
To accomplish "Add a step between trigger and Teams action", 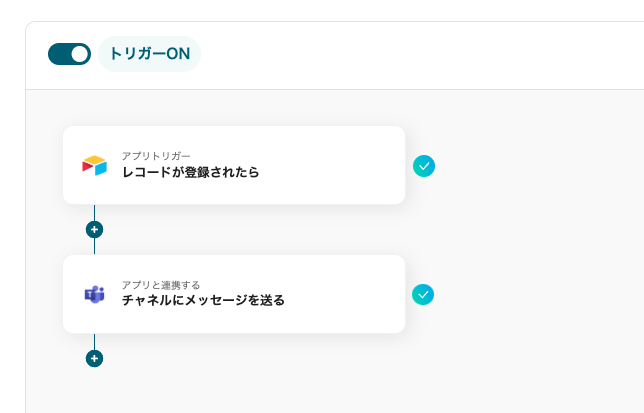I will (x=94, y=229).
